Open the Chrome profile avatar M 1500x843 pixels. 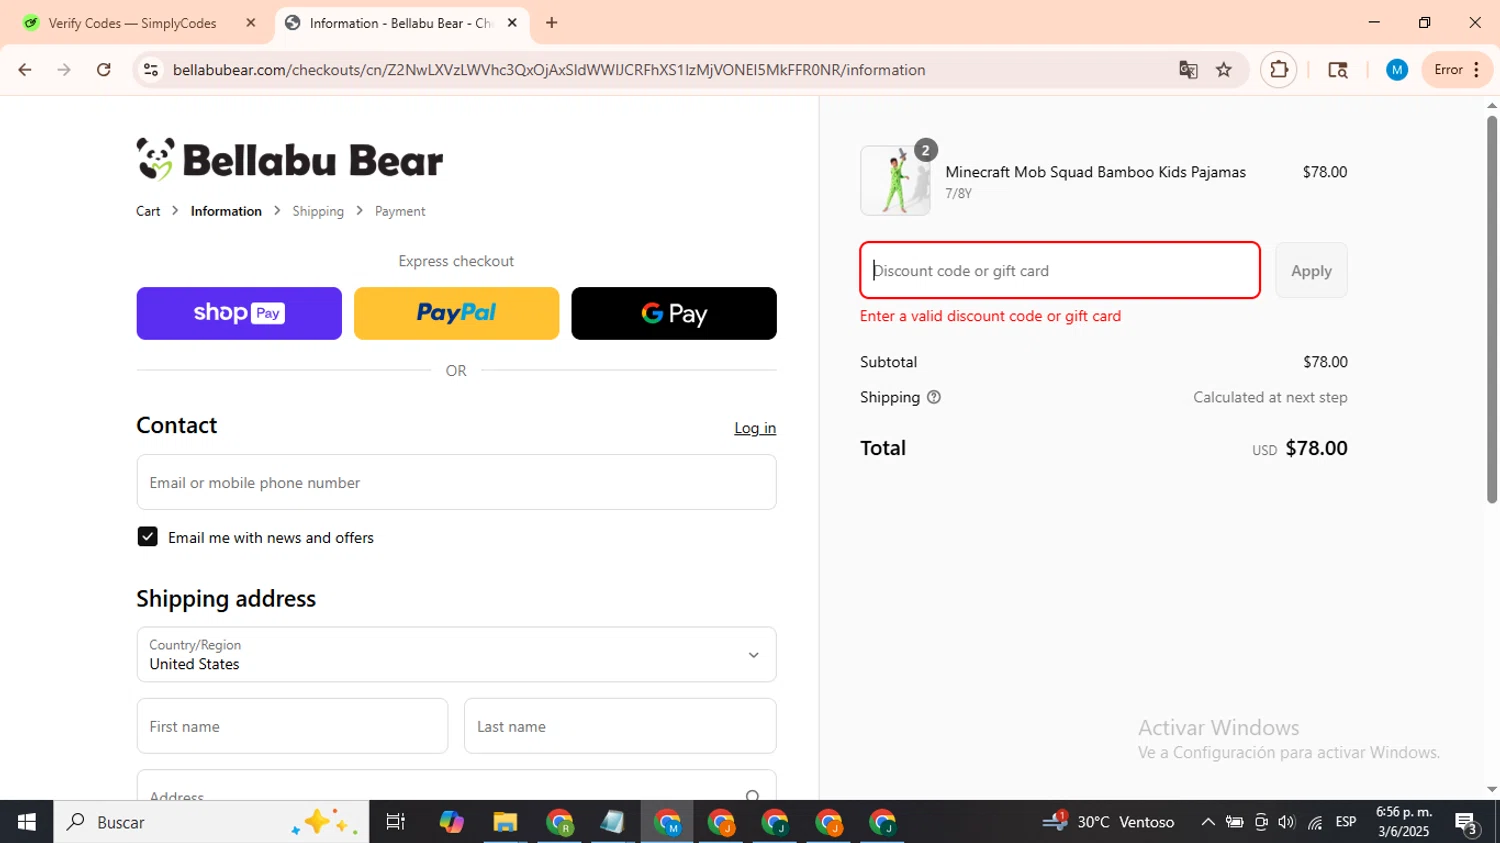[x=1397, y=70]
